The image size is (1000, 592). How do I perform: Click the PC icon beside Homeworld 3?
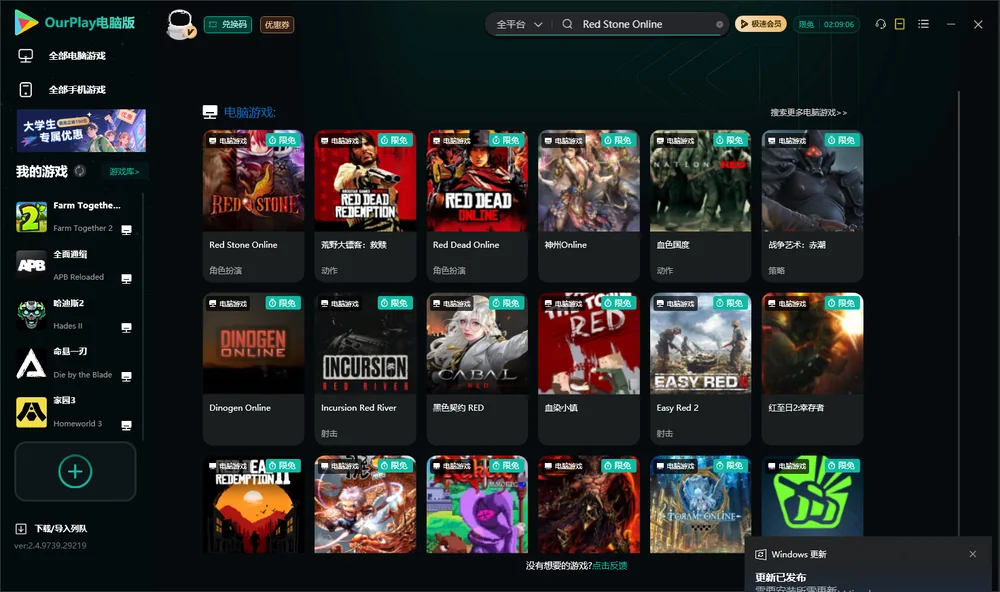pos(126,425)
